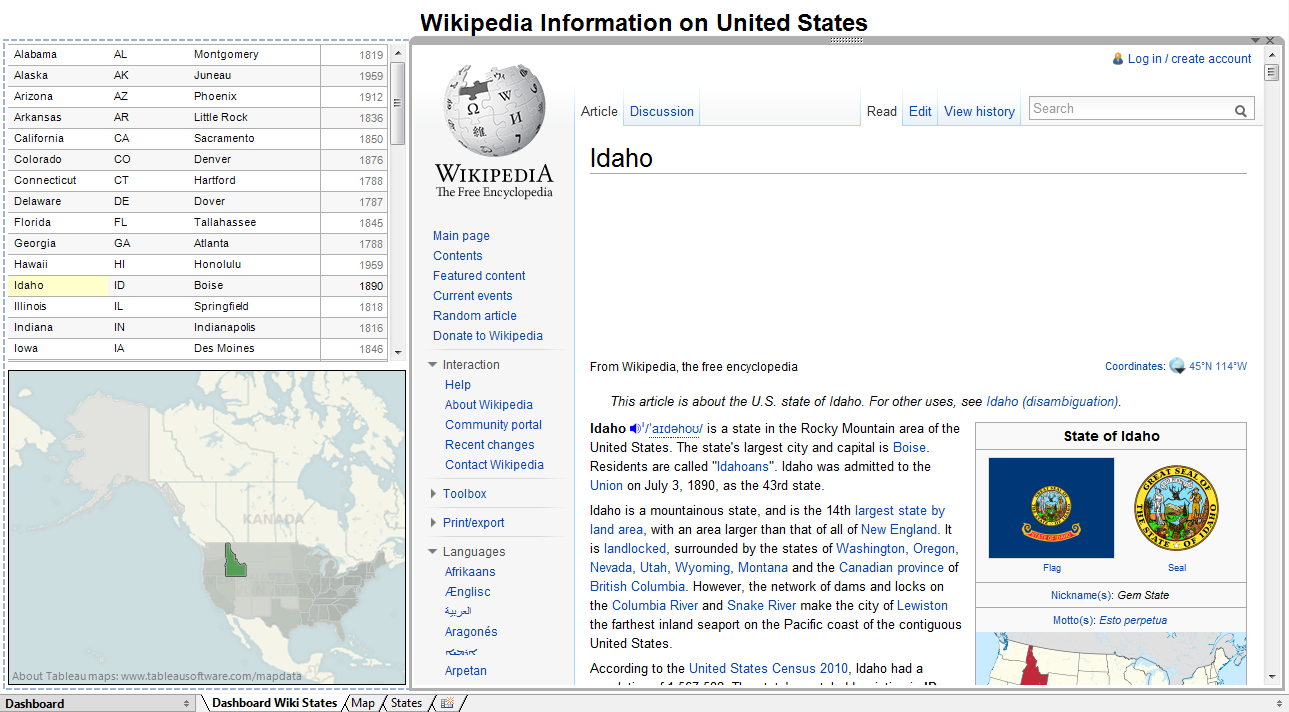Open the Great Seal of Idaho image
The image size is (1289, 712).
1177,510
